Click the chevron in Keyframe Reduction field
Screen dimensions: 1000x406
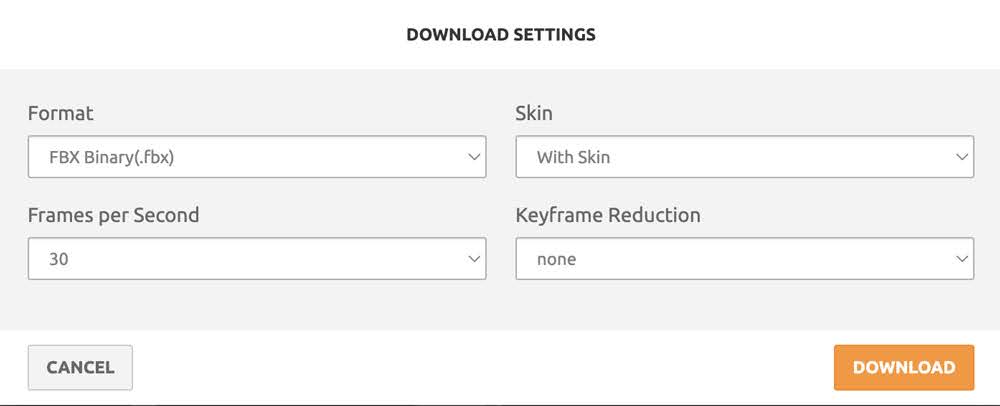click(x=962, y=259)
